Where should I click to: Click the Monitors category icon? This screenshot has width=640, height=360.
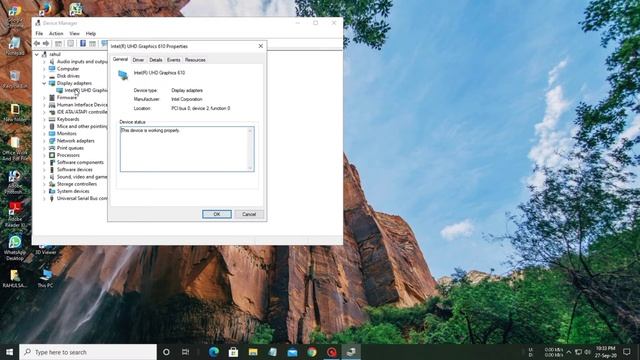coord(52,133)
